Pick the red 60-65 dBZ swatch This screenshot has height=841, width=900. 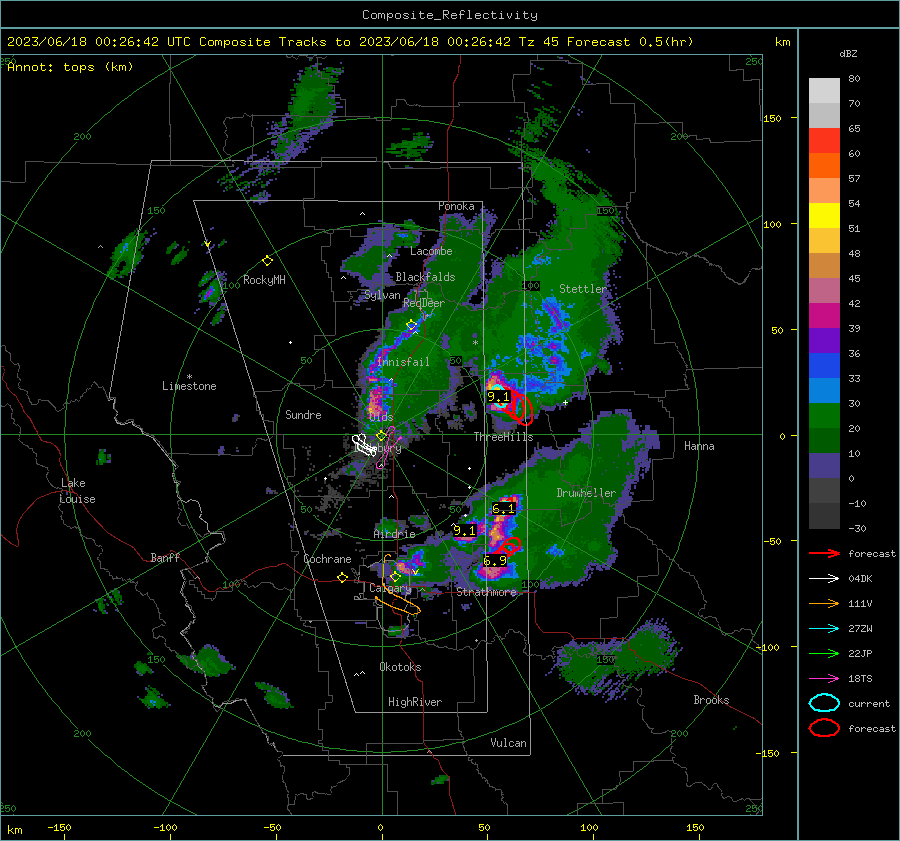[824, 141]
